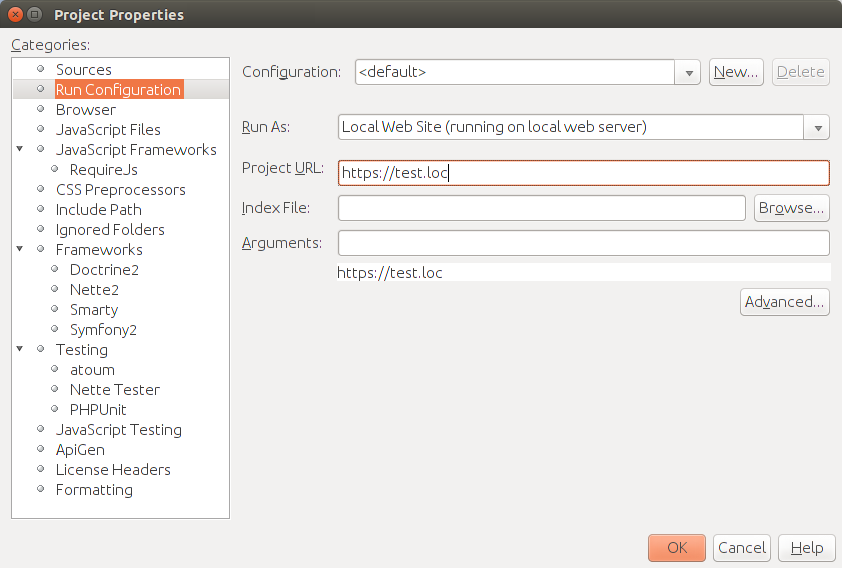The image size is (842, 568).
Task: Click the Browse... button for Index File
Action: (792, 208)
